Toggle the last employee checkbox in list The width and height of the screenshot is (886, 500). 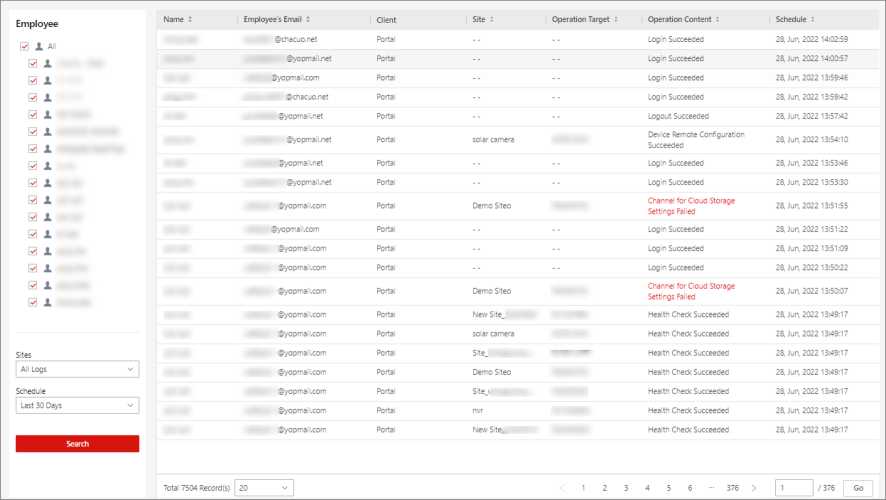(33, 301)
